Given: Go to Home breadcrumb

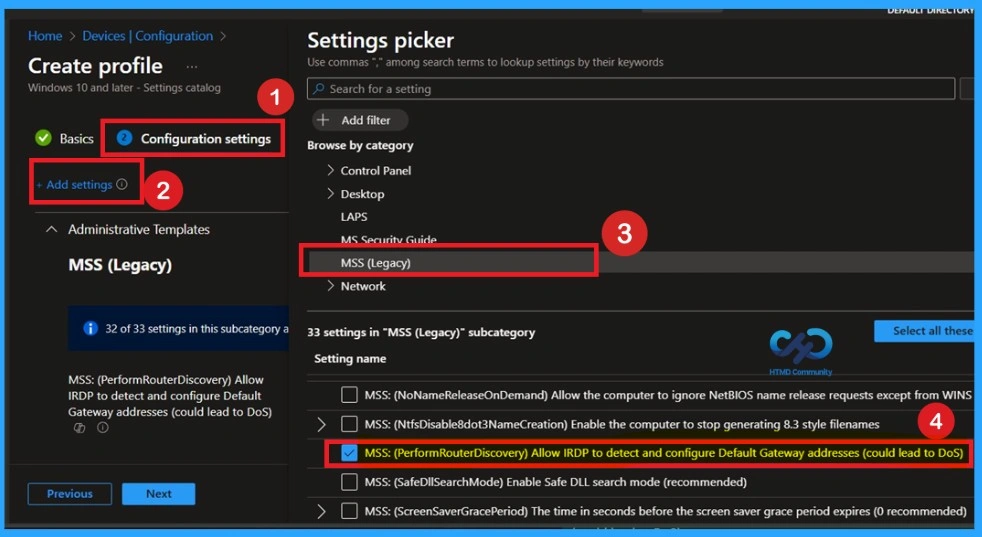Looking at the screenshot, I should pyautogui.click(x=45, y=36).
